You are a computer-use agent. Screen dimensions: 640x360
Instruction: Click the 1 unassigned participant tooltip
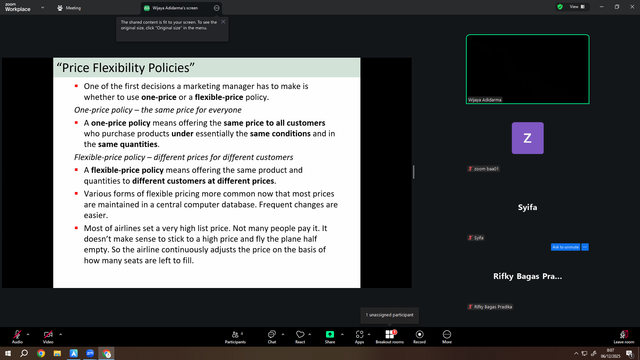click(389, 315)
